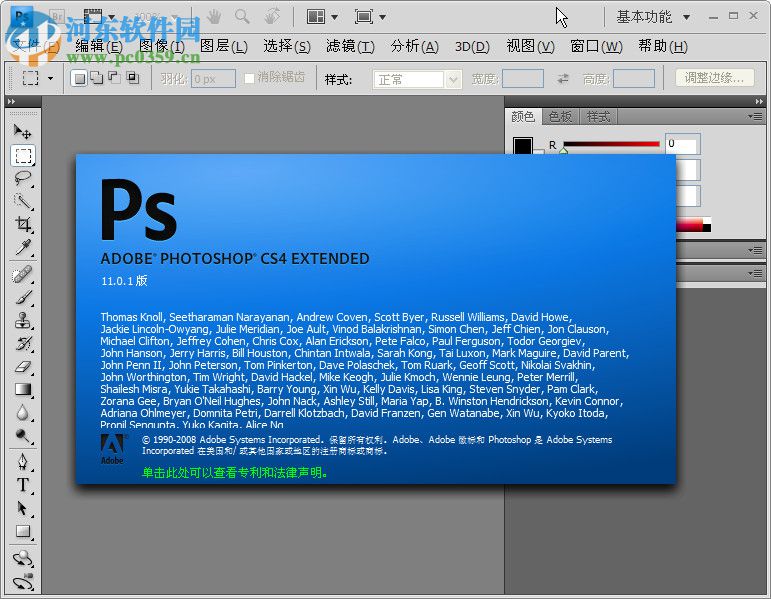
Task: Select the 3D Orbit tool
Action: [x=23, y=582]
